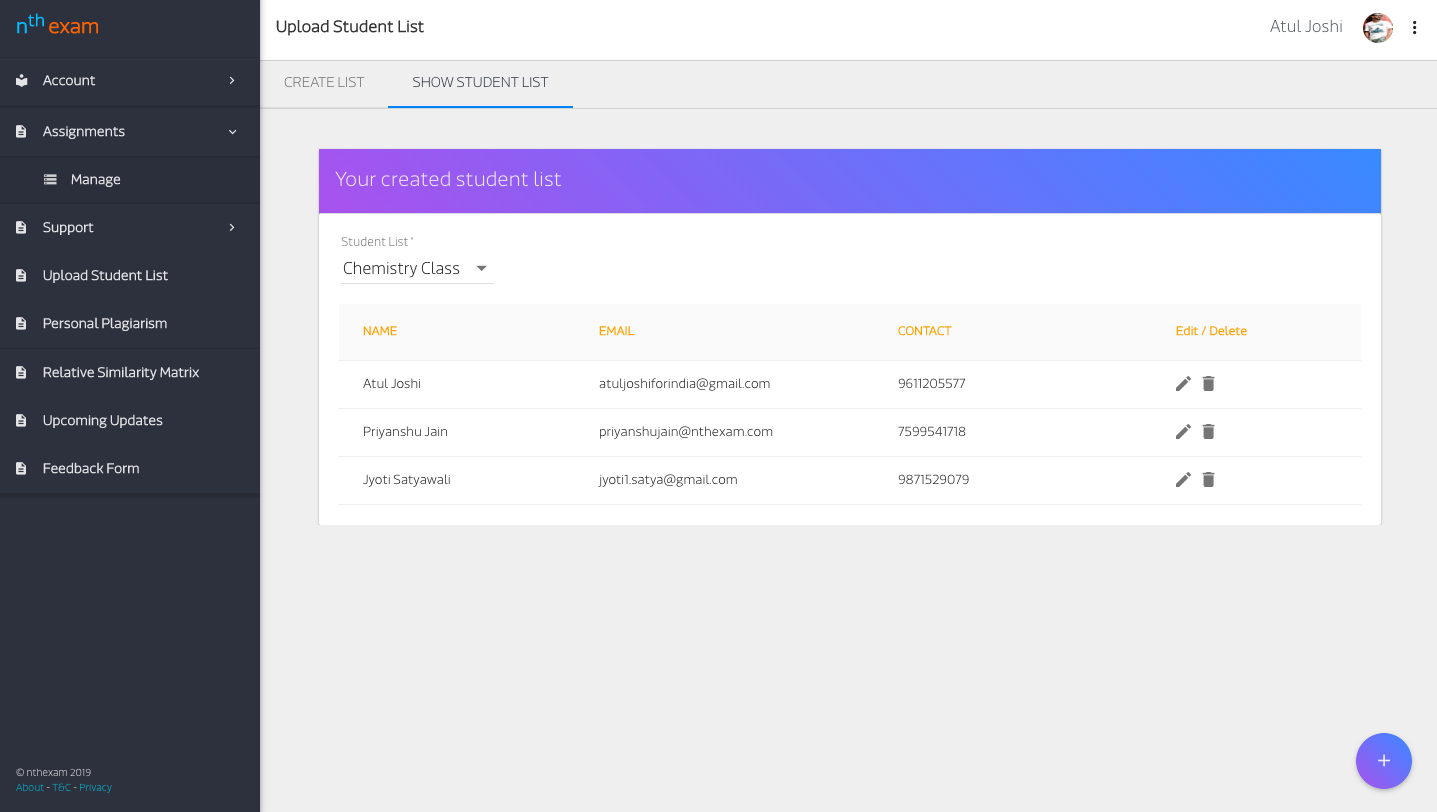The image size is (1437, 812).
Task: Click the EMAIL column header
Action: click(616, 331)
